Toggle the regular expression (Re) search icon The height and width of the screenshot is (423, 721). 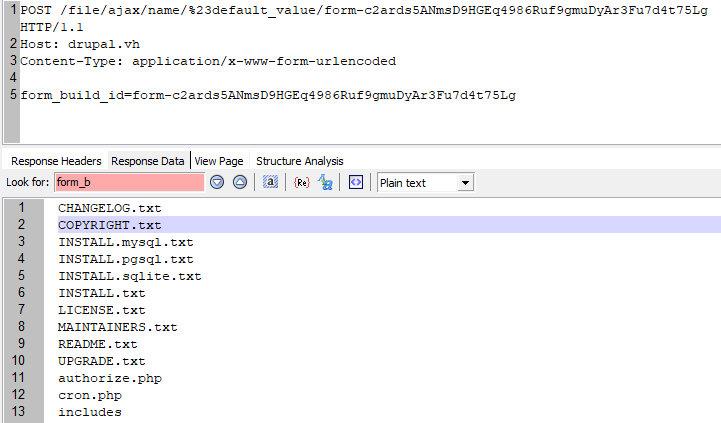pyautogui.click(x=301, y=182)
